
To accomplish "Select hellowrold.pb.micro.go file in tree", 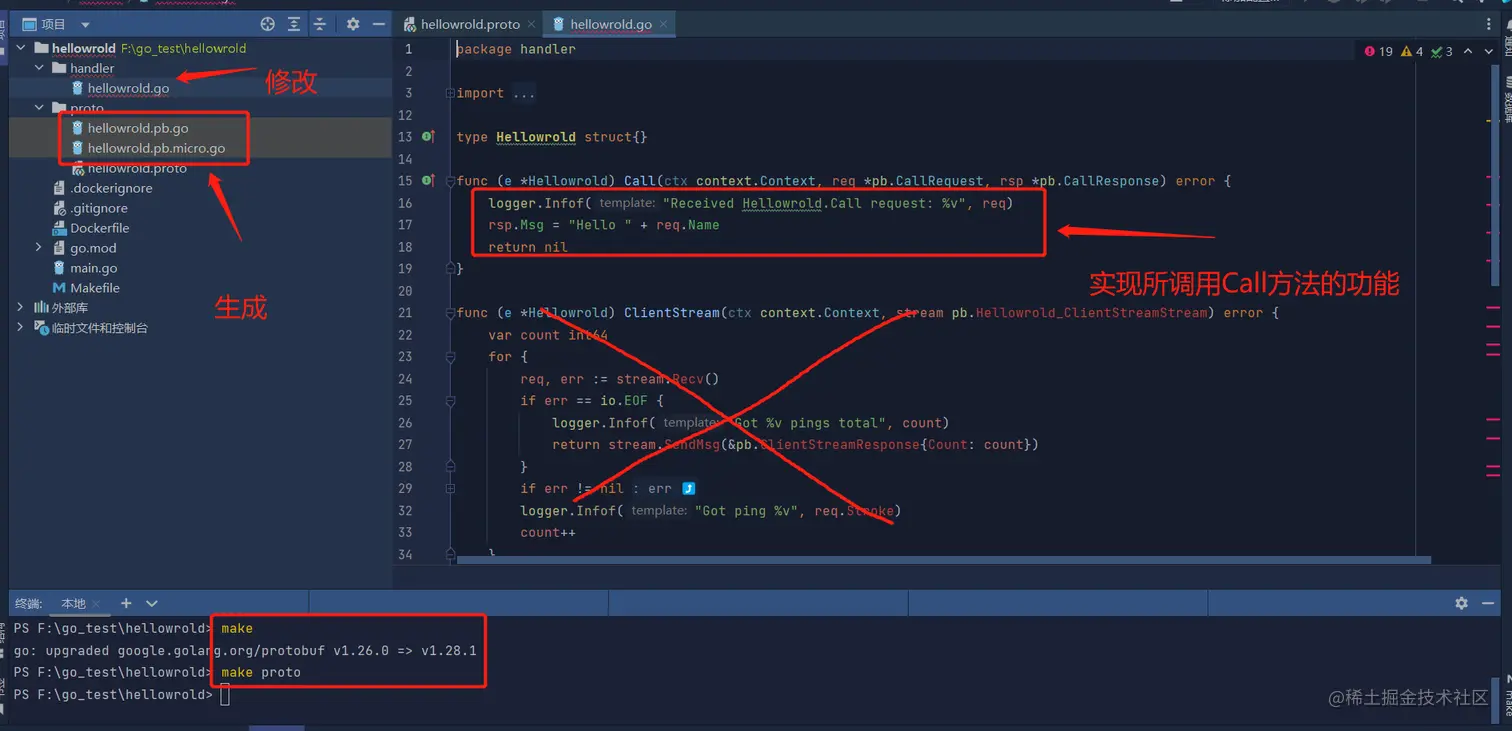I will click(x=156, y=148).
